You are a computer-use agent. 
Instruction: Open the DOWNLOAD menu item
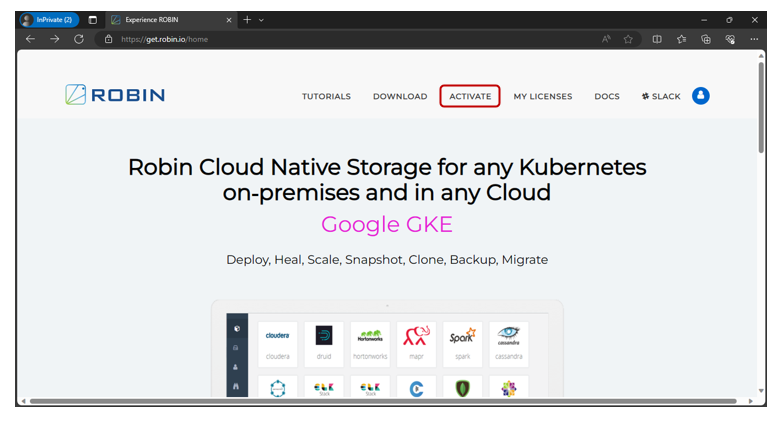click(x=400, y=96)
